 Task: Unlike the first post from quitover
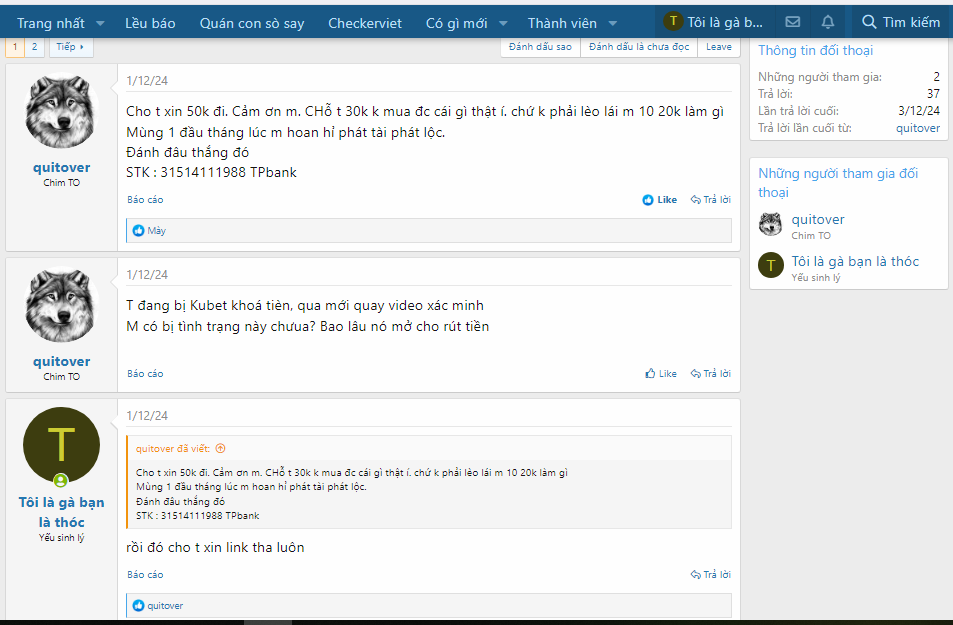pos(660,200)
